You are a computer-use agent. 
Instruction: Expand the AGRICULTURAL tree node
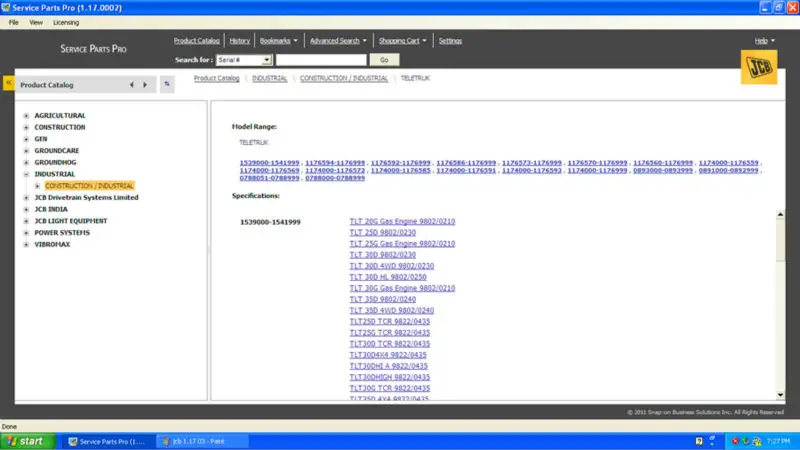click(x=27, y=116)
